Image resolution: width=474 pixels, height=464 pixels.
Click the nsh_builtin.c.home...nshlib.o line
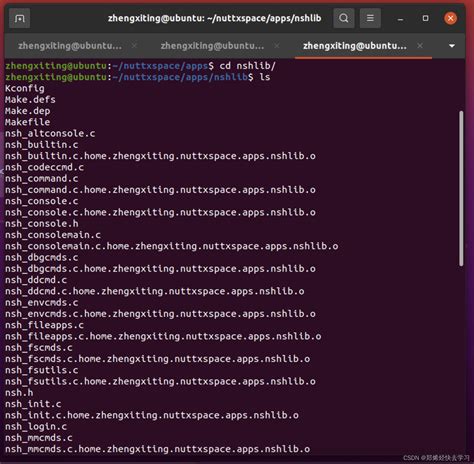[160, 156]
